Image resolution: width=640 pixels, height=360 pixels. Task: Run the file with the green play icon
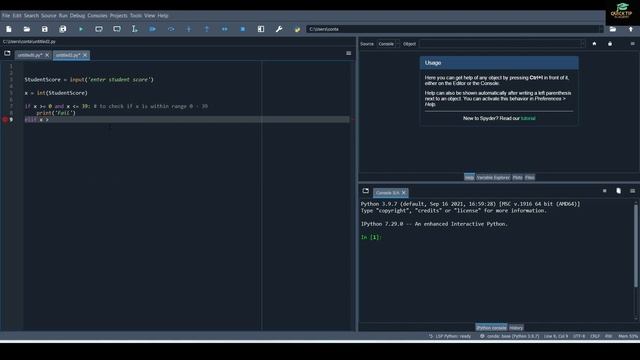(x=81, y=29)
